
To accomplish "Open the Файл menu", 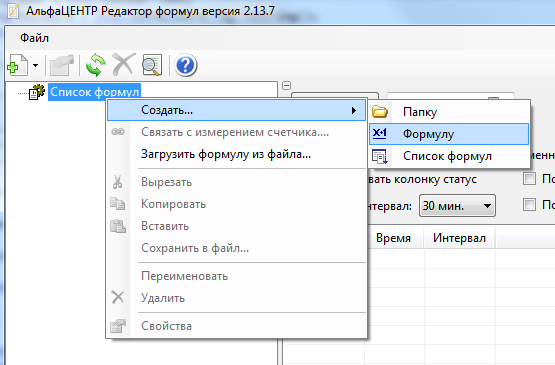I will coord(34,38).
